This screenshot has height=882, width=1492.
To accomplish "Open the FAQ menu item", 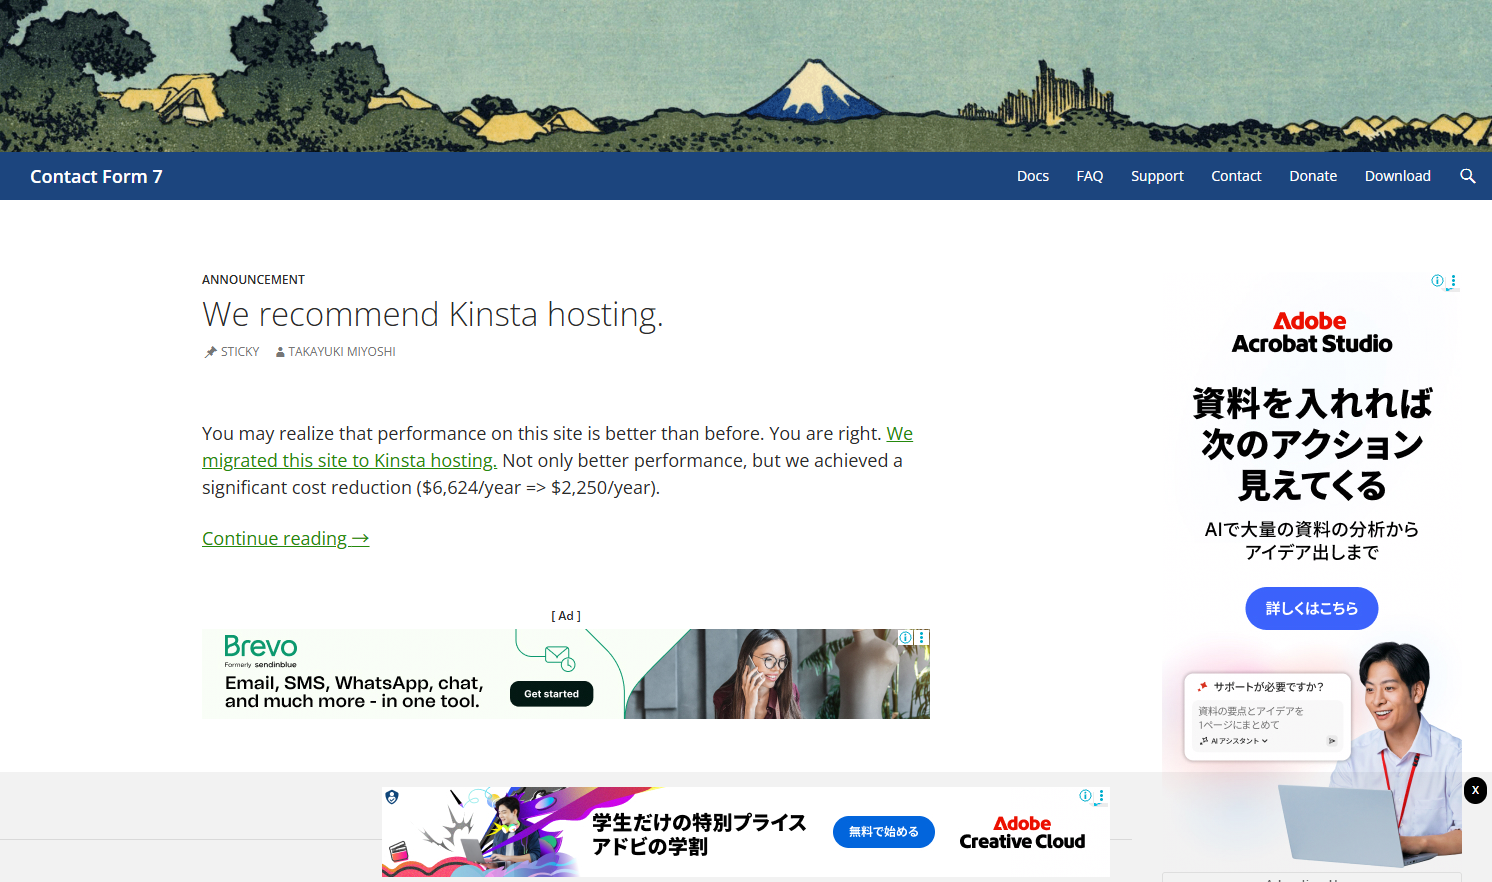I will tap(1090, 176).
